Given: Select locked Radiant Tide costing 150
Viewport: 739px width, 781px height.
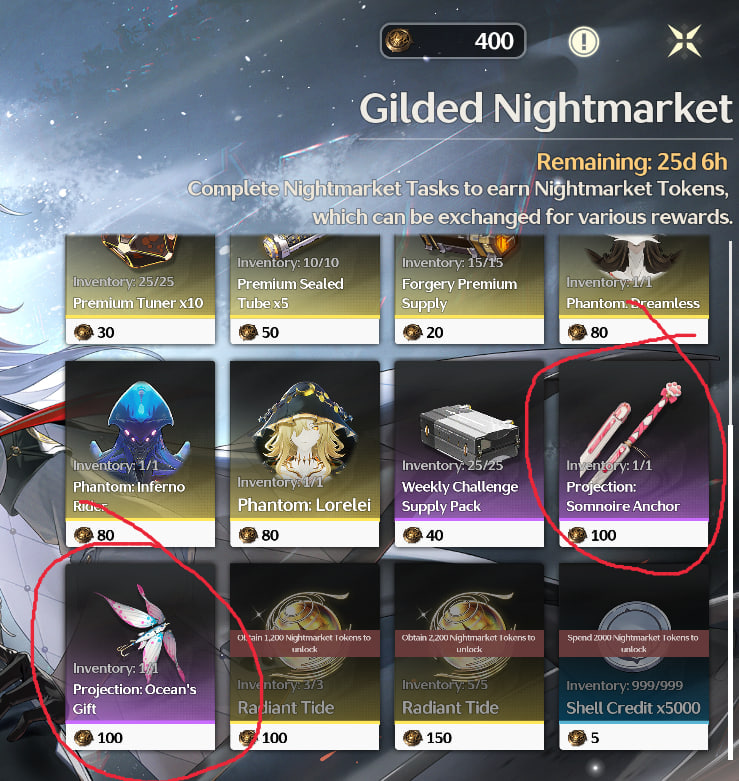Looking at the screenshot, I should (x=469, y=656).
